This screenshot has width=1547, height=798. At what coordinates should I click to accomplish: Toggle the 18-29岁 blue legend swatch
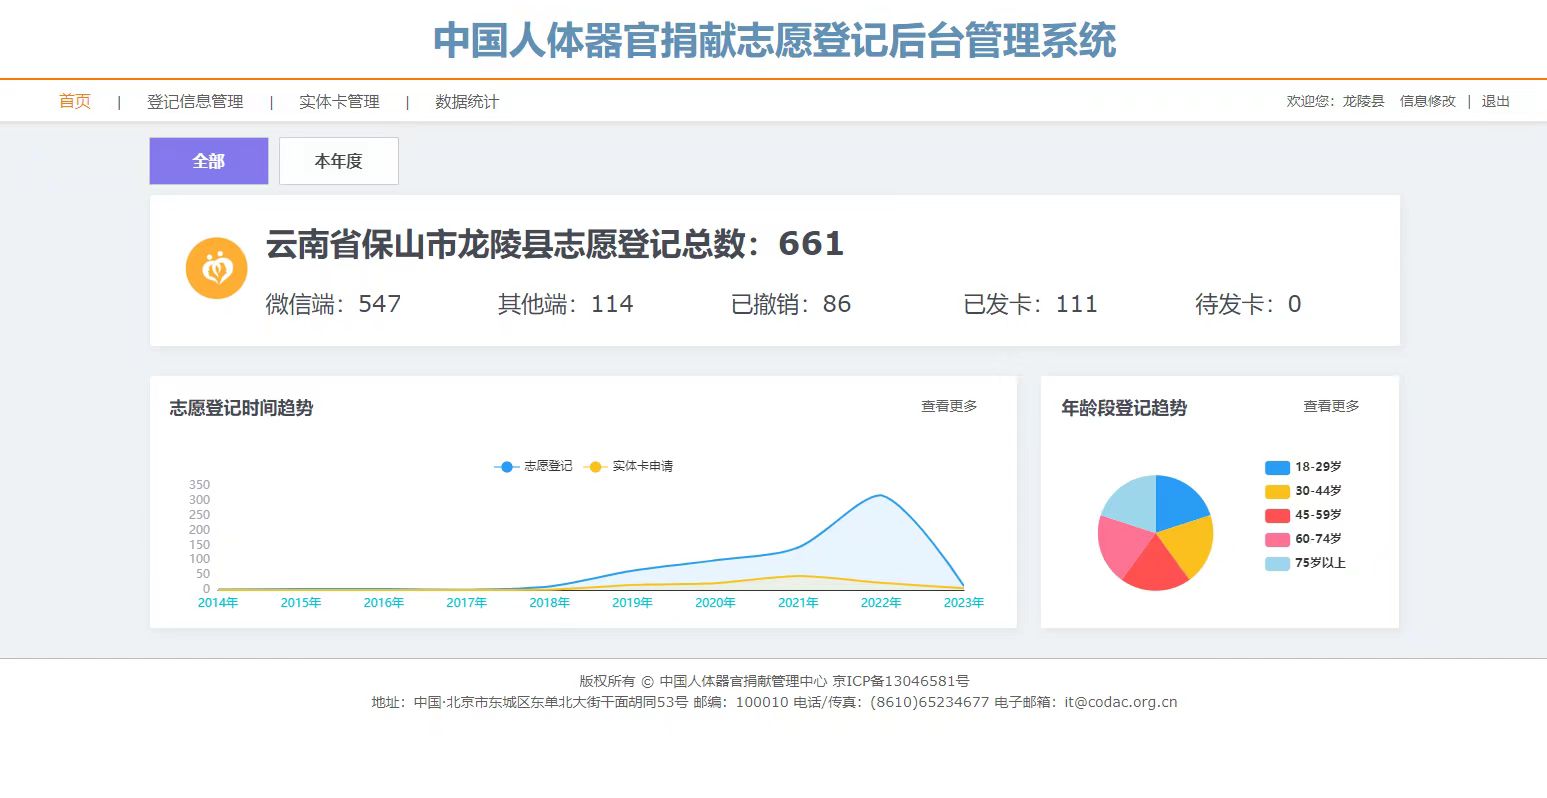pos(1277,467)
